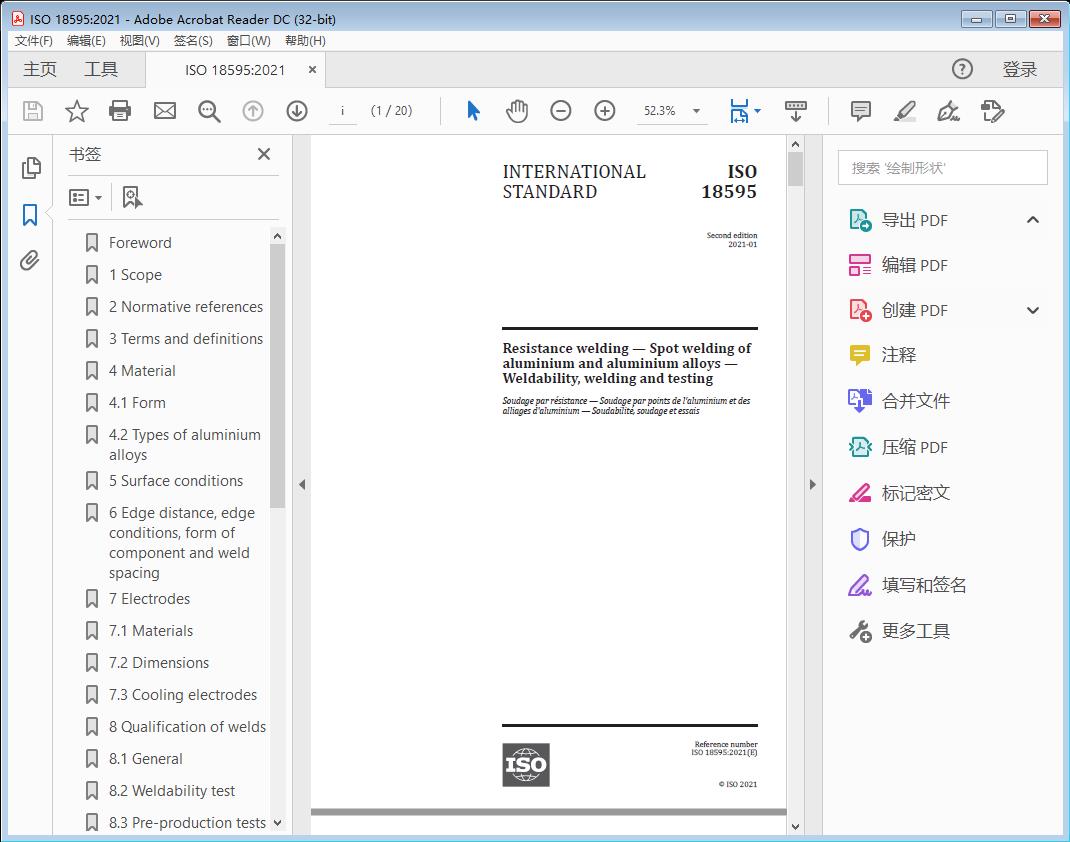The height and width of the screenshot is (842, 1070).
Task: Open the sign document pen tool
Action: click(x=949, y=111)
